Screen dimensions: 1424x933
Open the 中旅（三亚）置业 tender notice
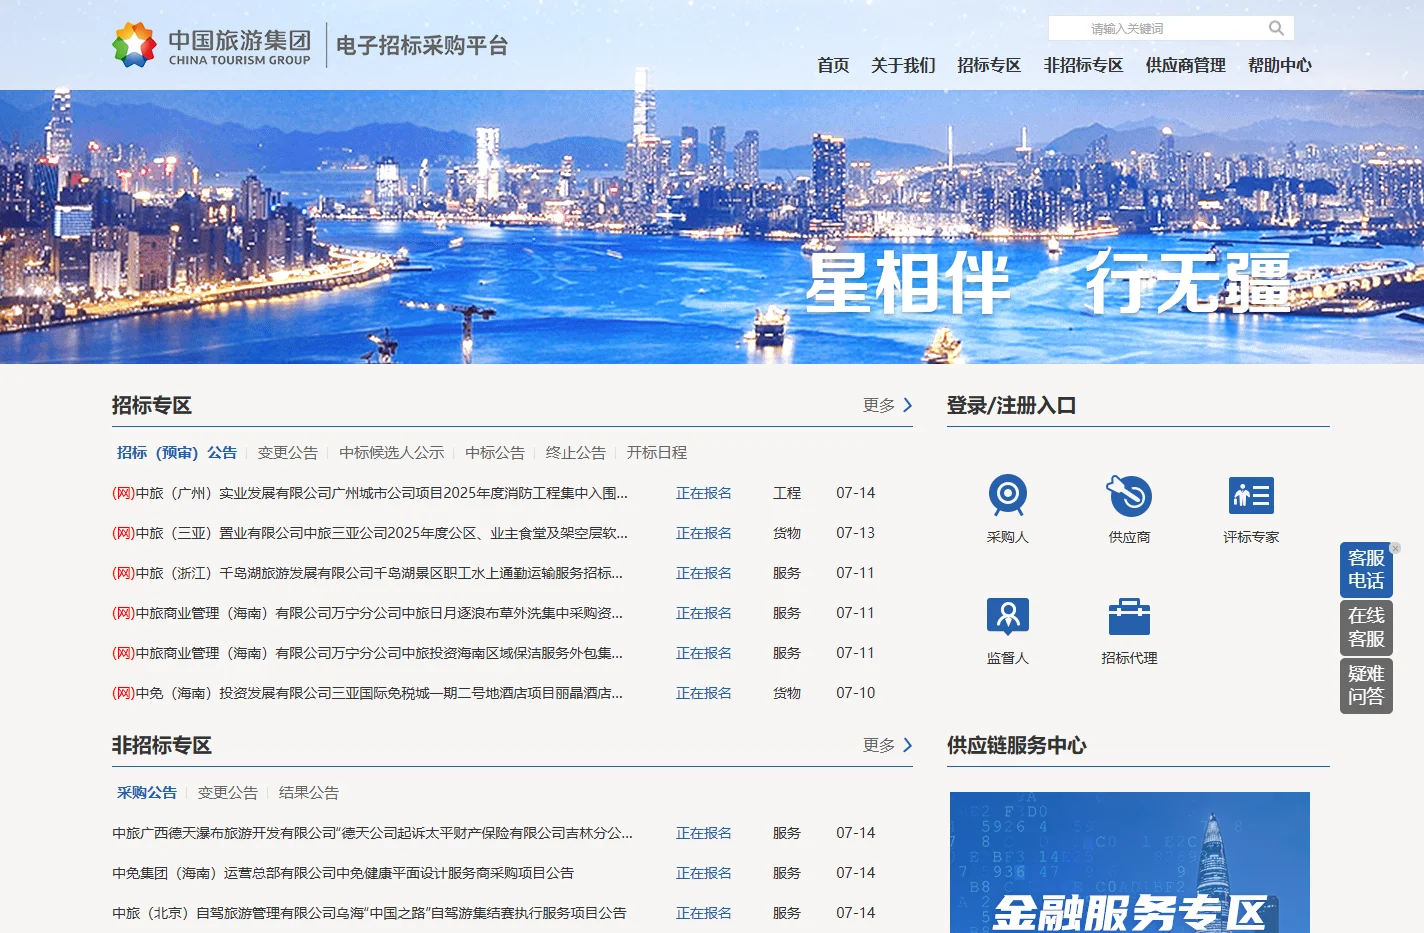370,533
